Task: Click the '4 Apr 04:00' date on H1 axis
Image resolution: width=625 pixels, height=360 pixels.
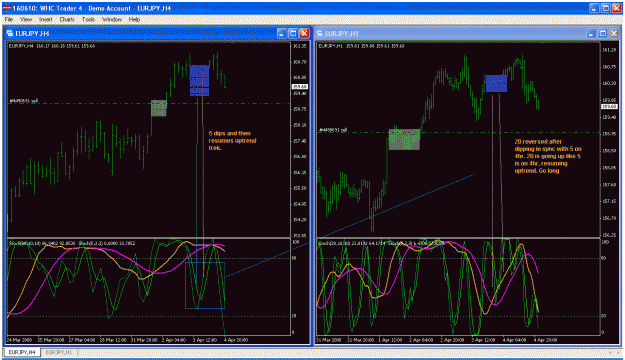Action: click(514, 340)
